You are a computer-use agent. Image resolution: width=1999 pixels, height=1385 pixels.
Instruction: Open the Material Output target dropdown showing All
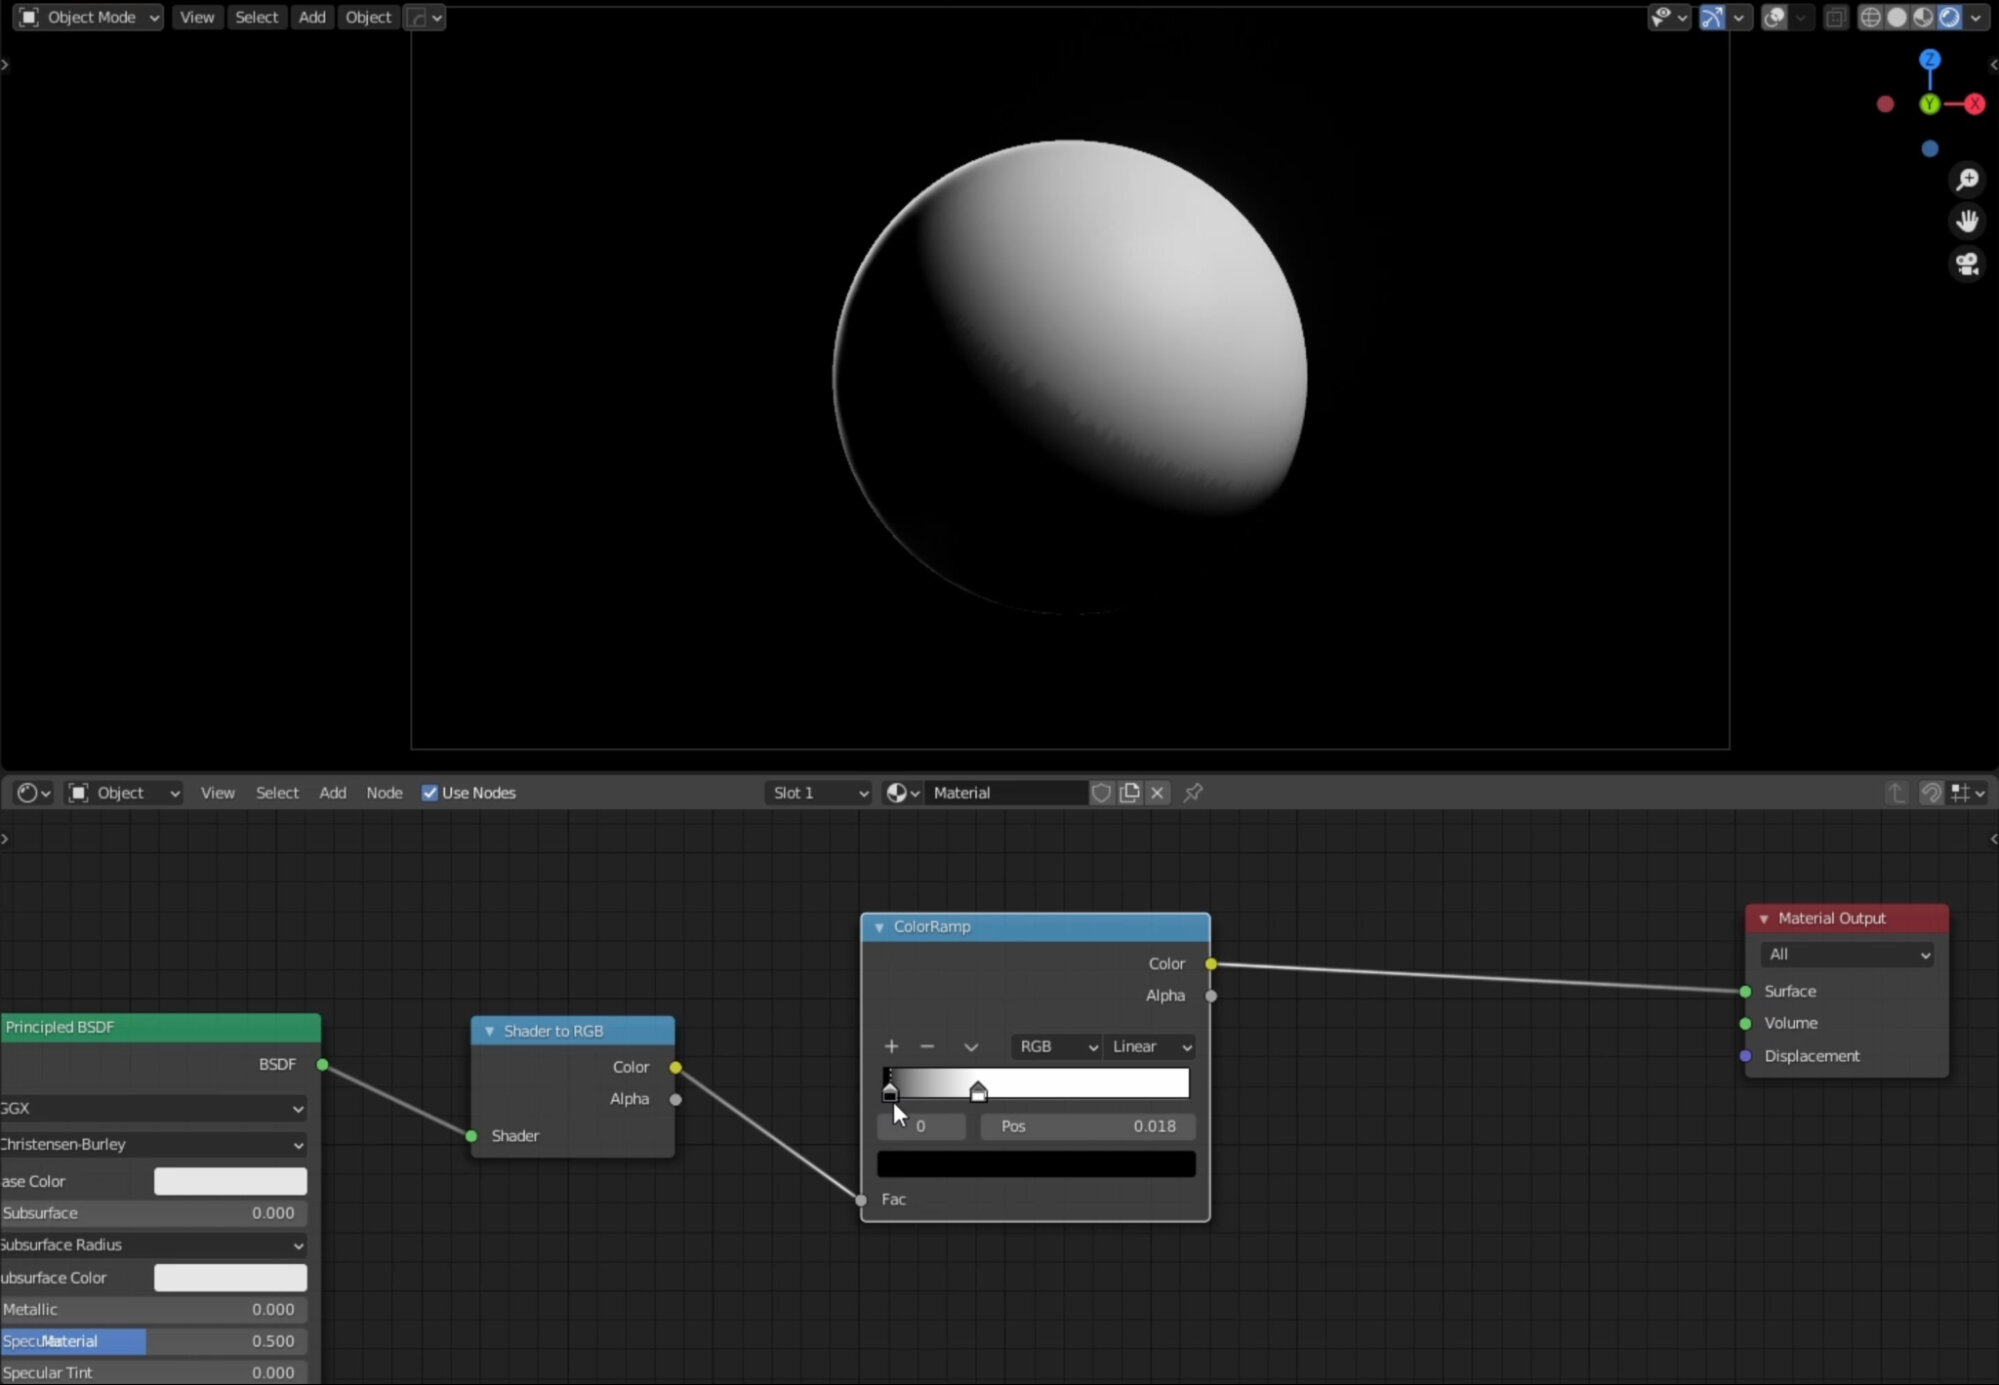pos(1845,954)
